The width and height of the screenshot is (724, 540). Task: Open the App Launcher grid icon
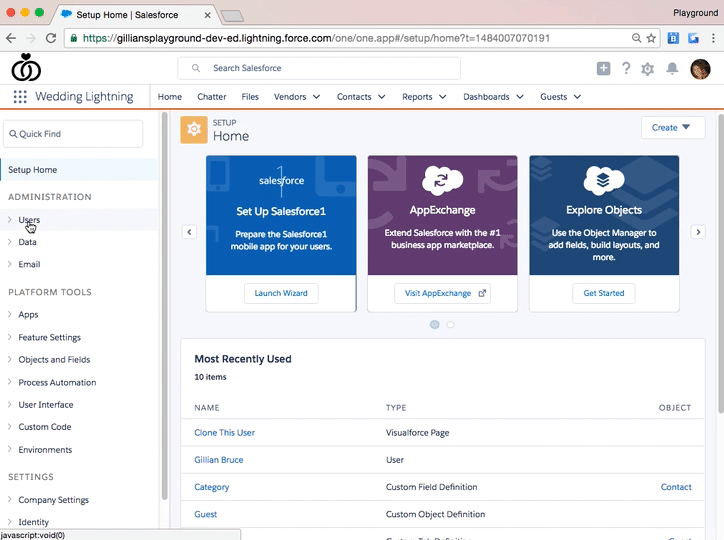click(x=20, y=96)
